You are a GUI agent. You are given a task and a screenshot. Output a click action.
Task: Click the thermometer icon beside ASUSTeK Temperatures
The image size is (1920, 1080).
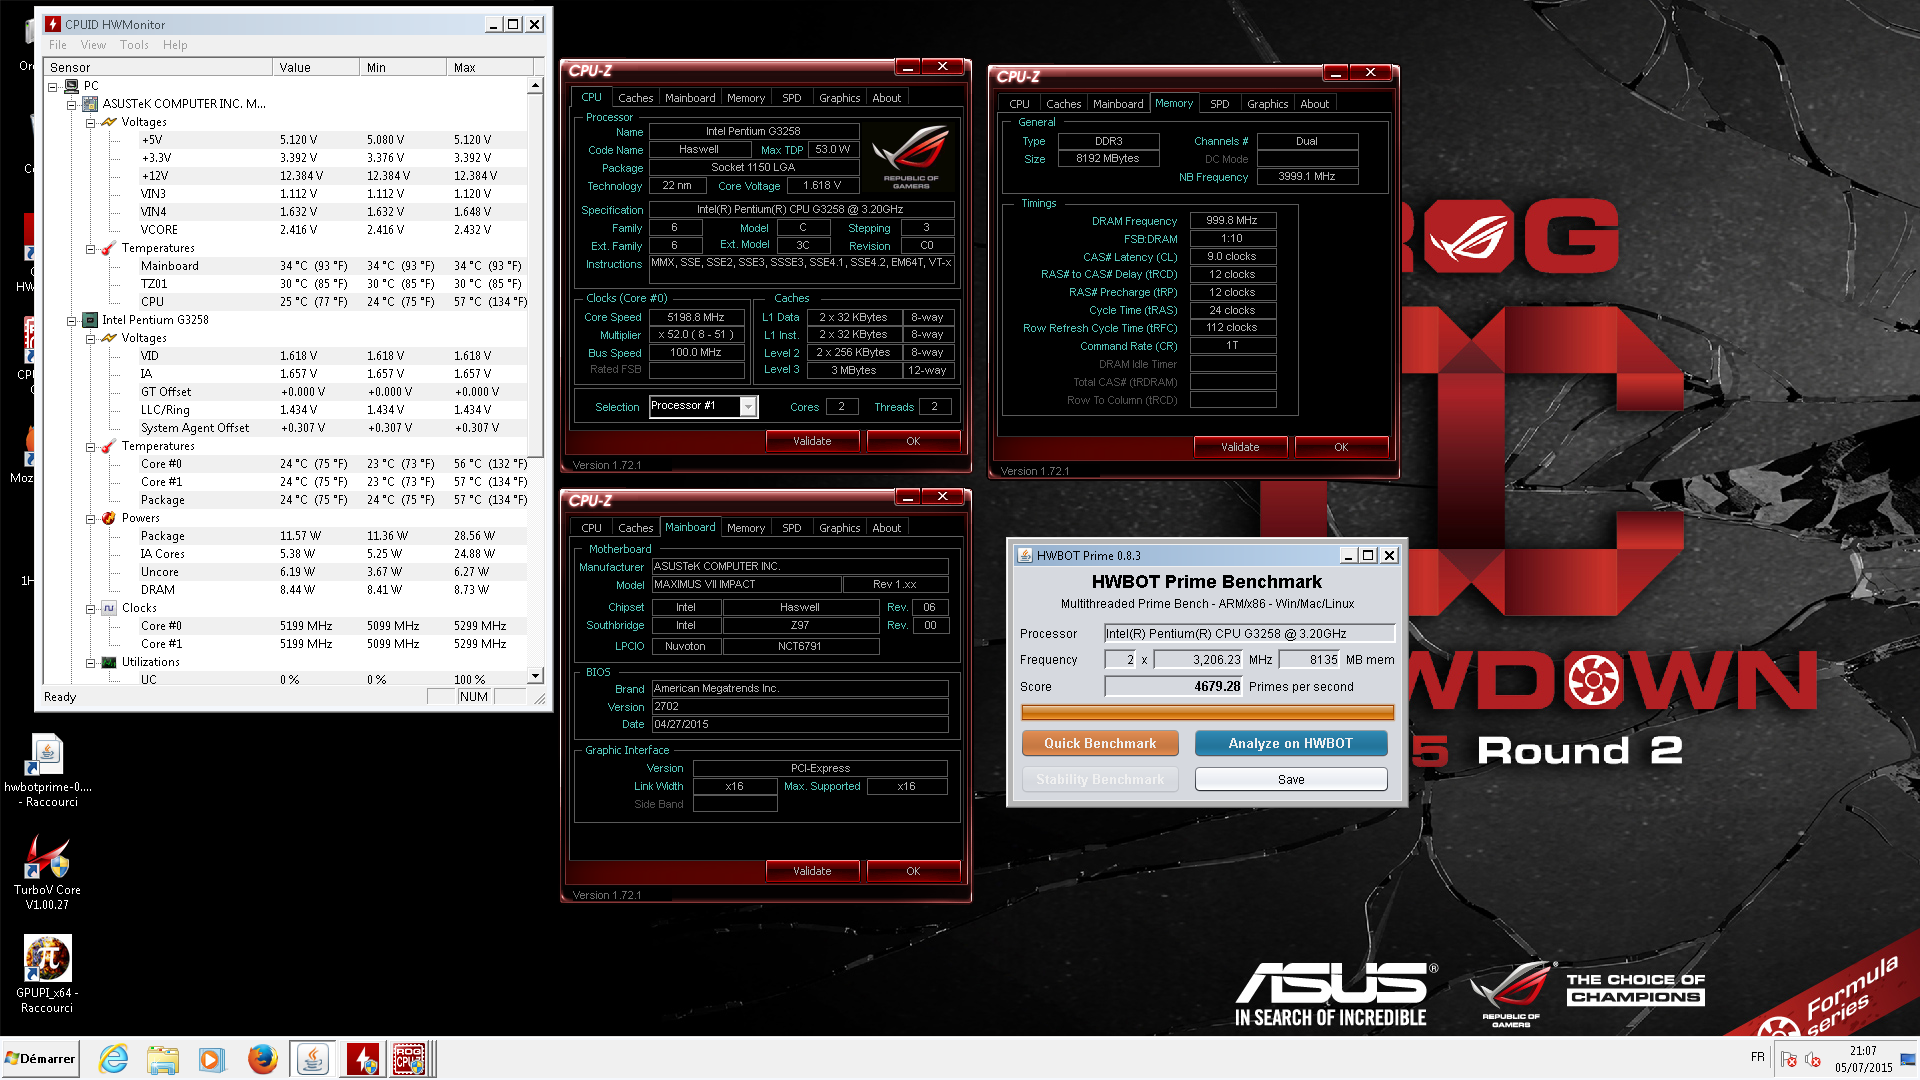click(109, 248)
